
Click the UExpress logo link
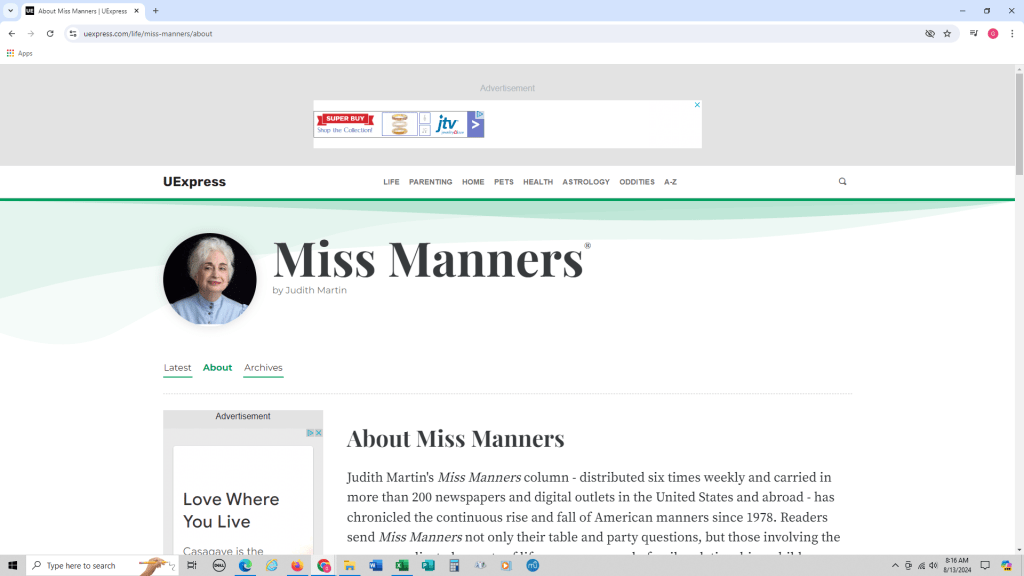[194, 182]
